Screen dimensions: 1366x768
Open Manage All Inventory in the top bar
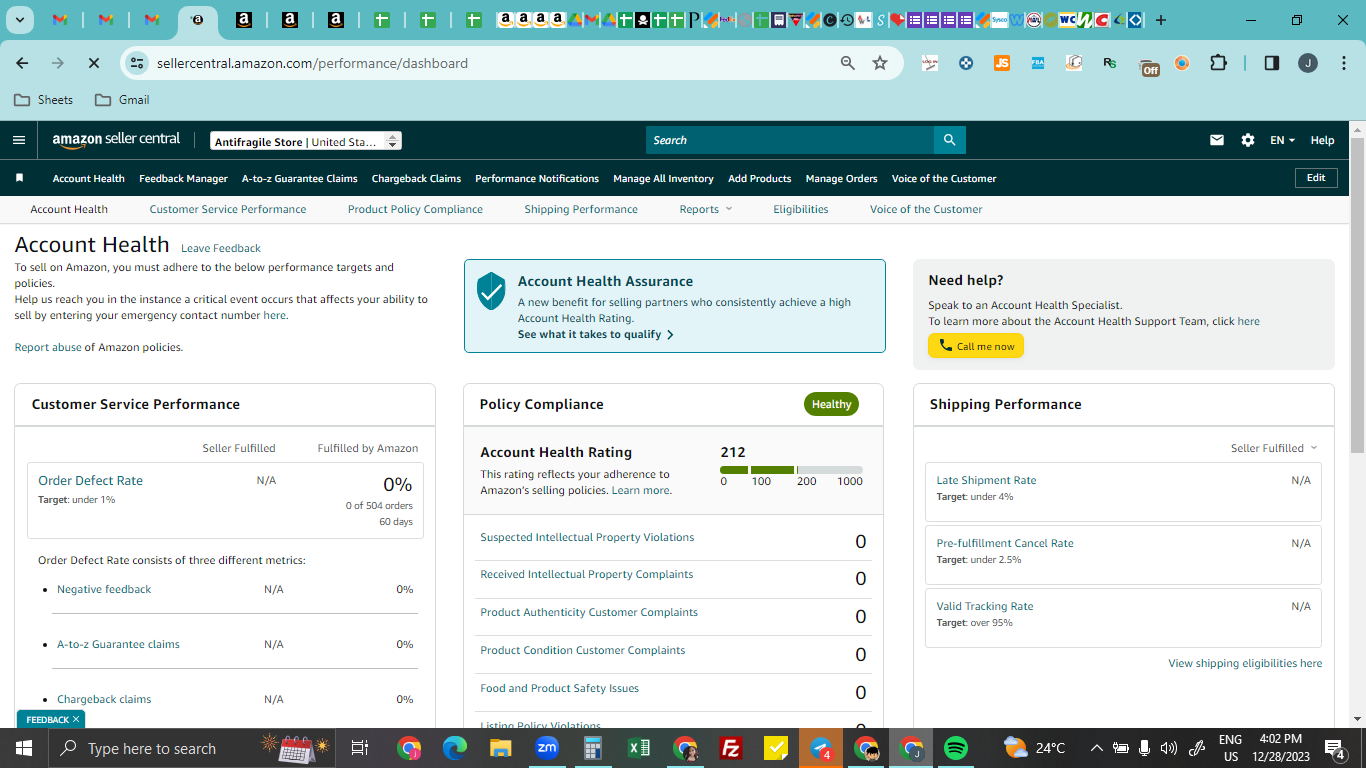pyautogui.click(x=663, y=178)
